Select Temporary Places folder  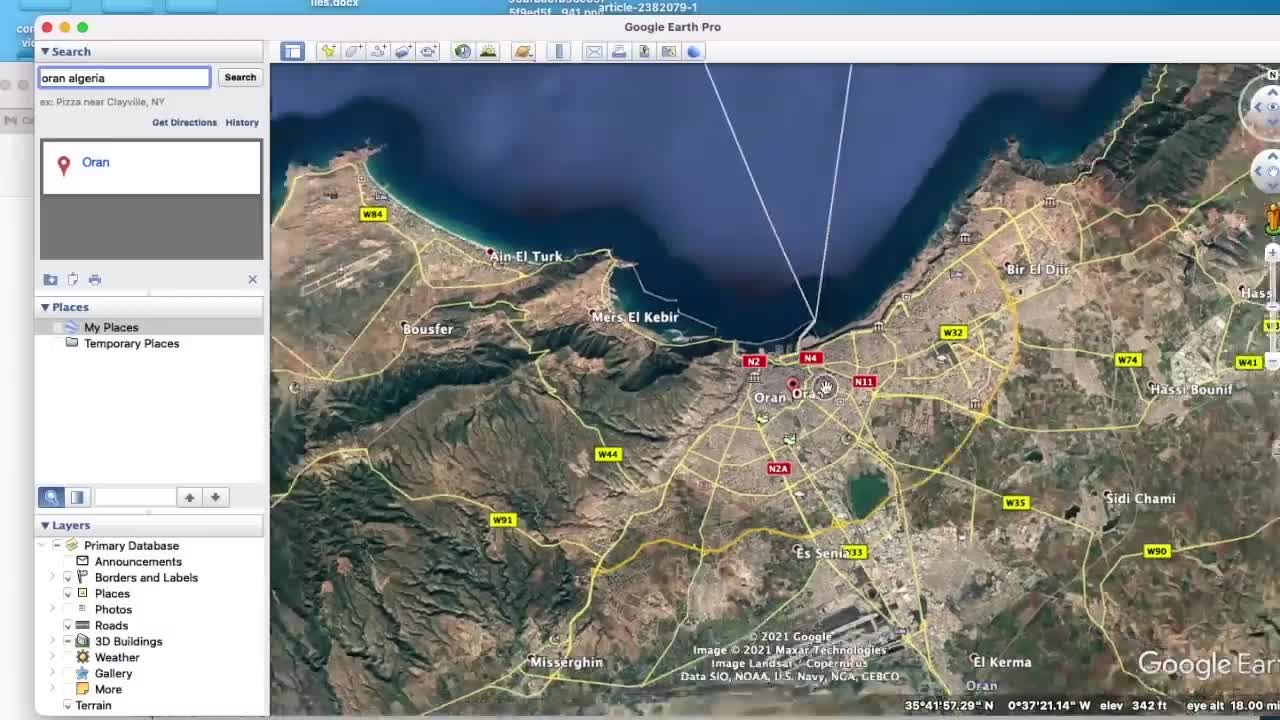pyautogui.click(x=131, y=343)
